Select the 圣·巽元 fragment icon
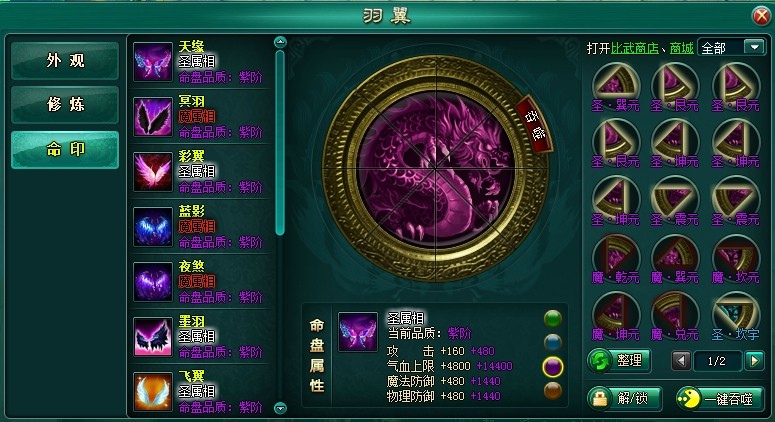The image size is (775, 422). click(x=615, y=82)
